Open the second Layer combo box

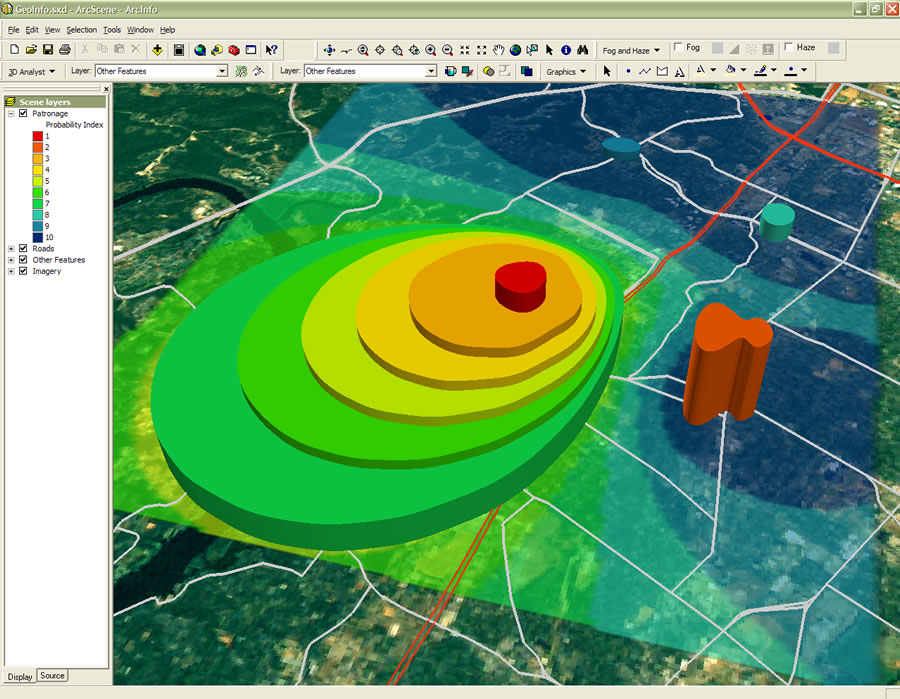(431, 71)
